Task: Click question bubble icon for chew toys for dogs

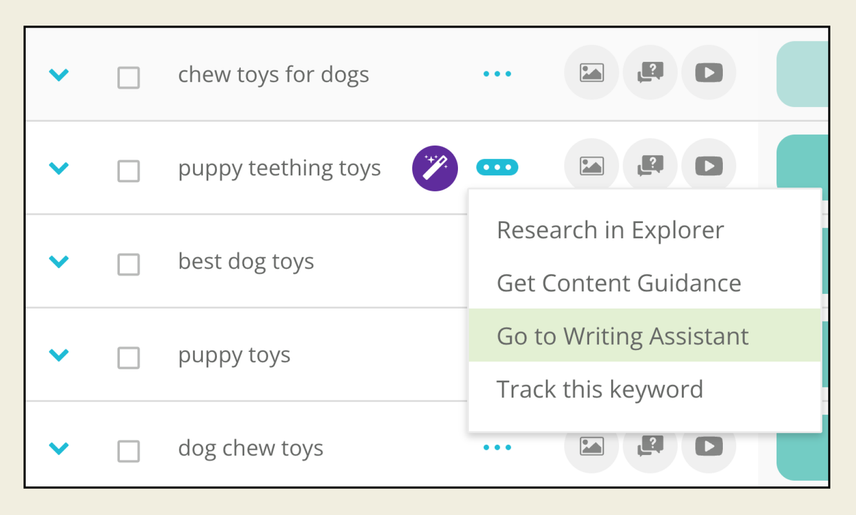Action: click(651, 73)
